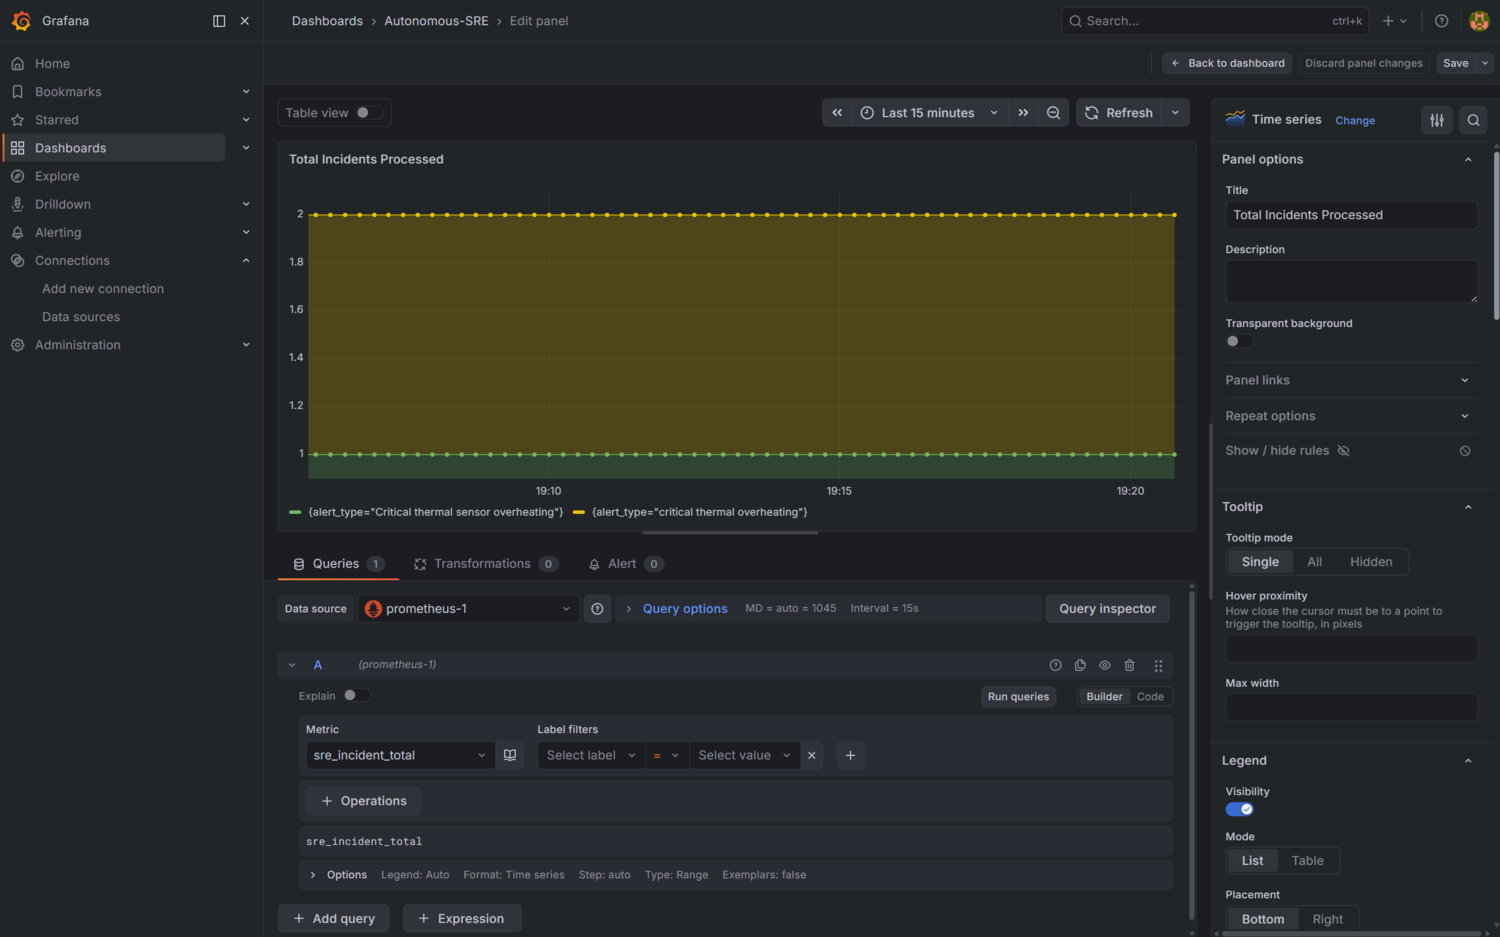Open the help question mark icon in header

(1441, 21)
